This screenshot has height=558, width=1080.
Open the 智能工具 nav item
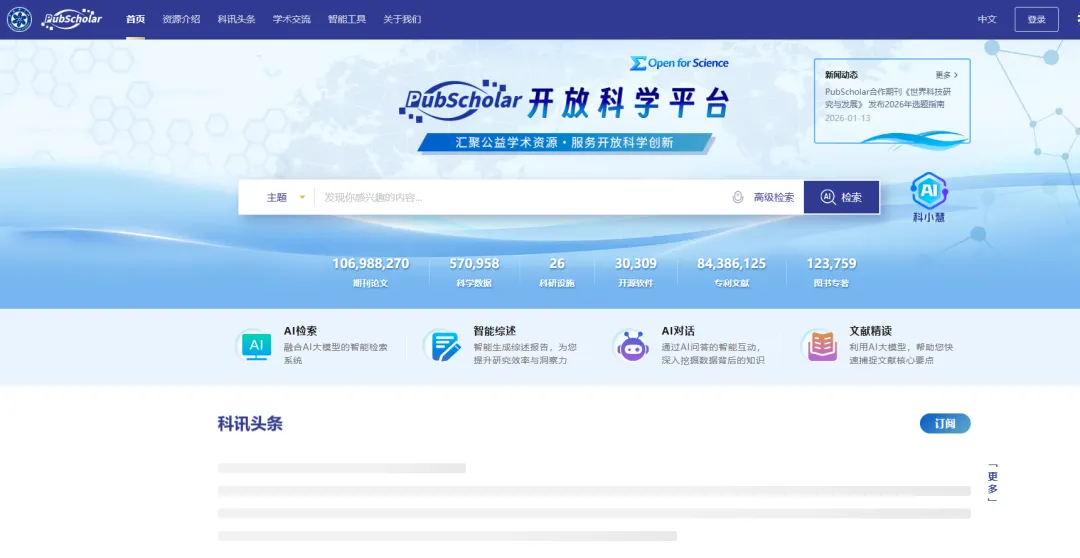(x=346, y=19)
